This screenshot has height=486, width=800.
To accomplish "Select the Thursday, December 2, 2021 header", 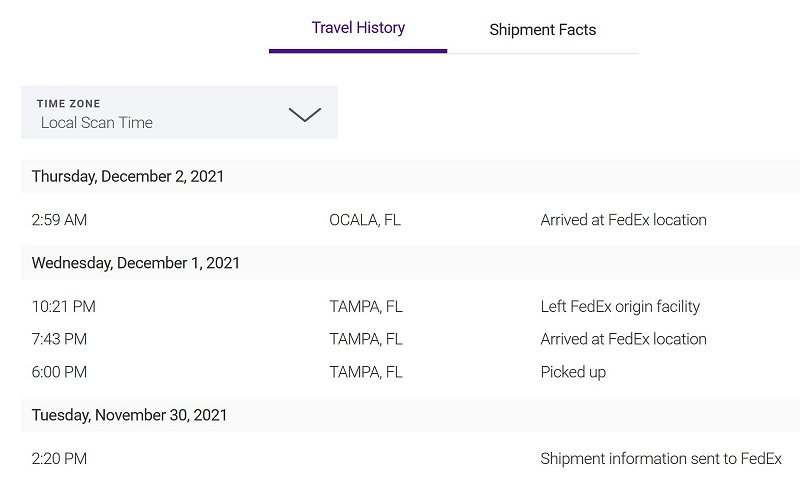I will pyautogui.click(x=128, y=176).
